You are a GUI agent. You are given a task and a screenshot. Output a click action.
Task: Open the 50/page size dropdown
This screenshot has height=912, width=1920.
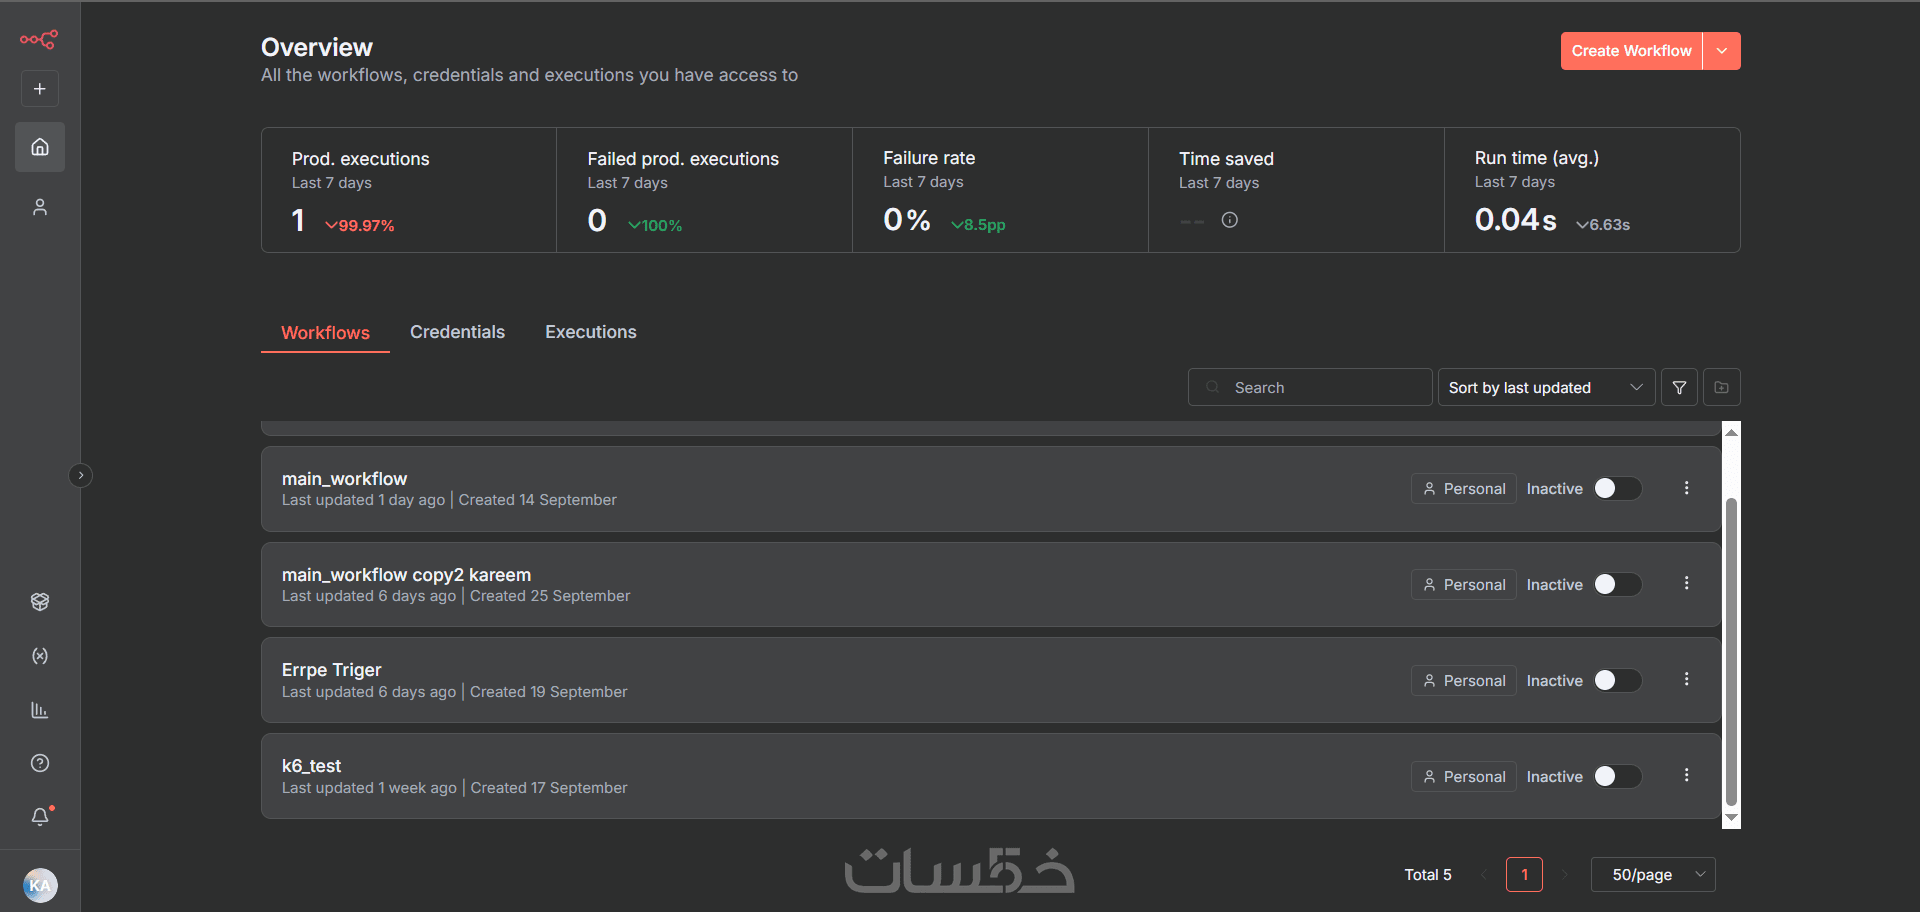point(1653,875)
